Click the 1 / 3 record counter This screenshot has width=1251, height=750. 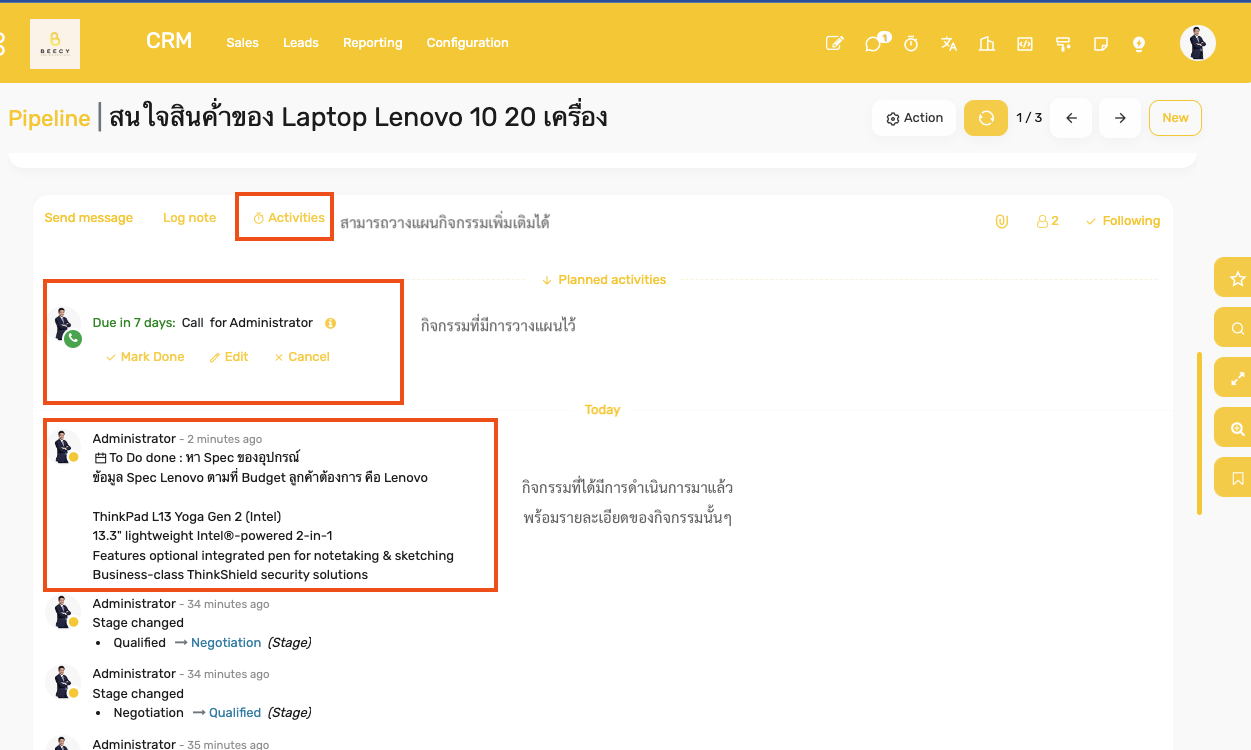(x=1029, y=118)
